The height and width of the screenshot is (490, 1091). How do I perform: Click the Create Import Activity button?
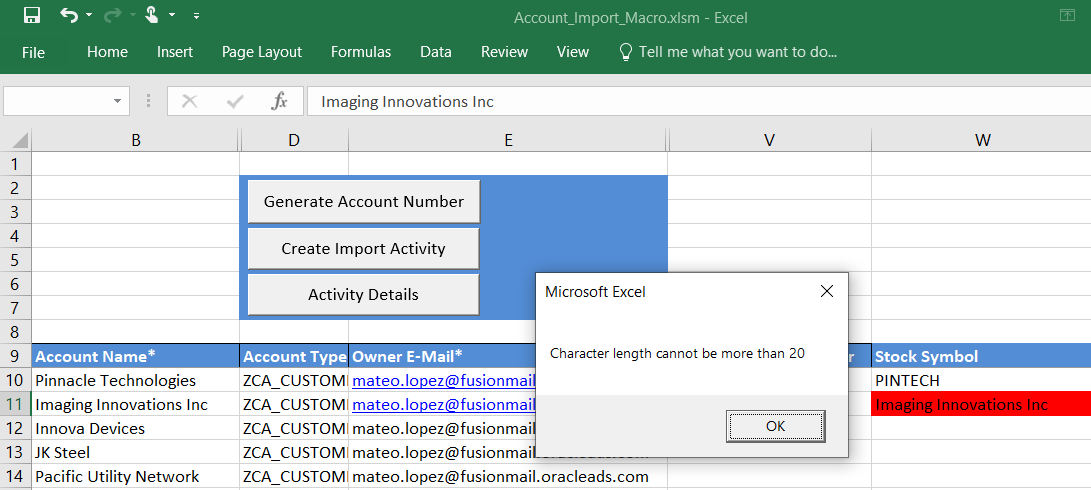364,248
